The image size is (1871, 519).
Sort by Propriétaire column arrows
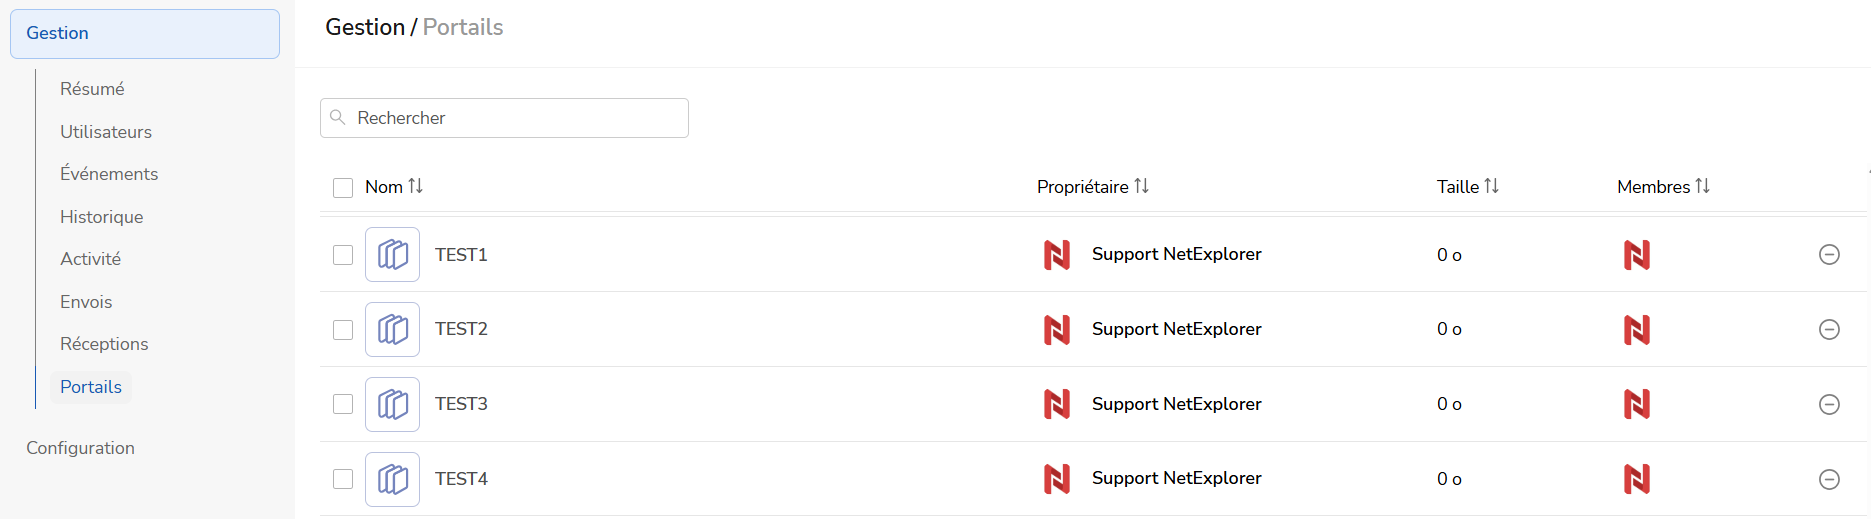1141,187
